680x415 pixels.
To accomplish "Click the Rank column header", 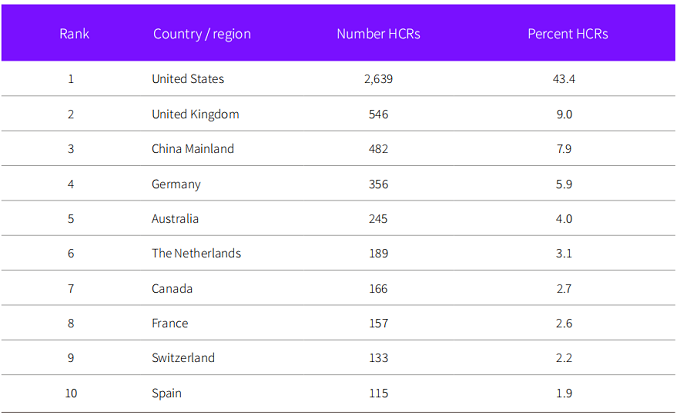I will coord(74,34).
